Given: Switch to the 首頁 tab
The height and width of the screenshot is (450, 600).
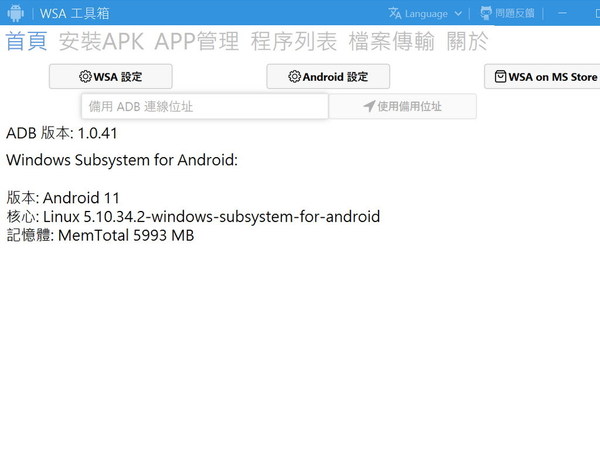Looking at the screenshot, I should click(26, 41).
